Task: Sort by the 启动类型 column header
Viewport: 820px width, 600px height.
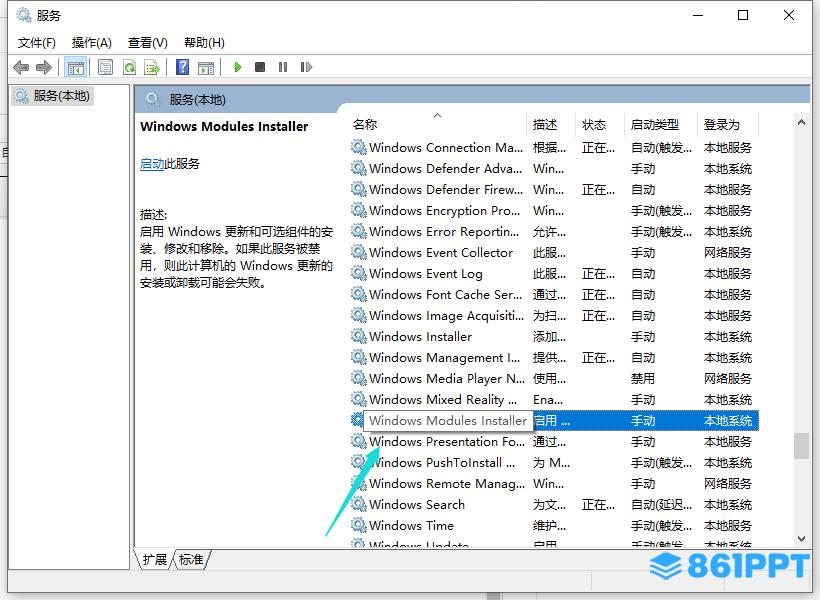Action: pyautogui.click(x=661, y=124)
